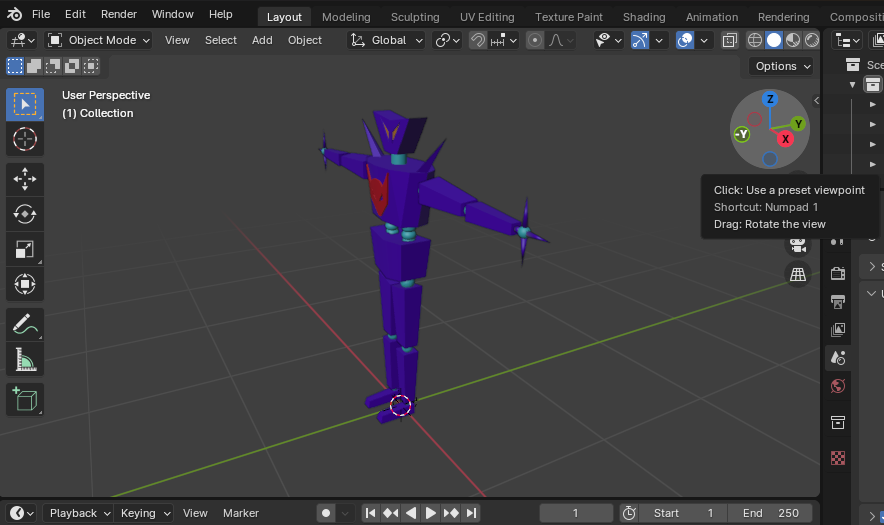Open the gizmo settings dropdown arrow
The height and width of the screenshot is (525, 884).
pos(659,40)
